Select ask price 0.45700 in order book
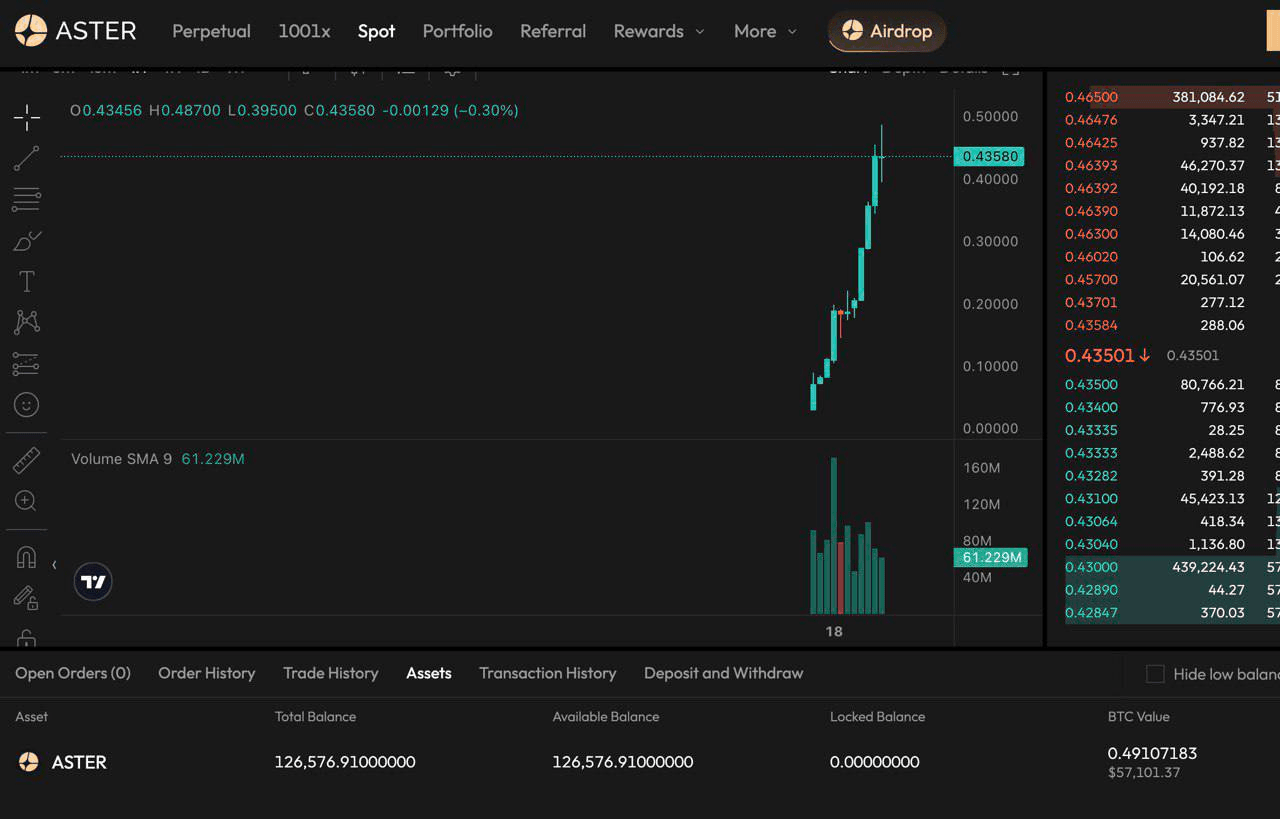The image size is (1280, 819). click(x=1091, y=280)
